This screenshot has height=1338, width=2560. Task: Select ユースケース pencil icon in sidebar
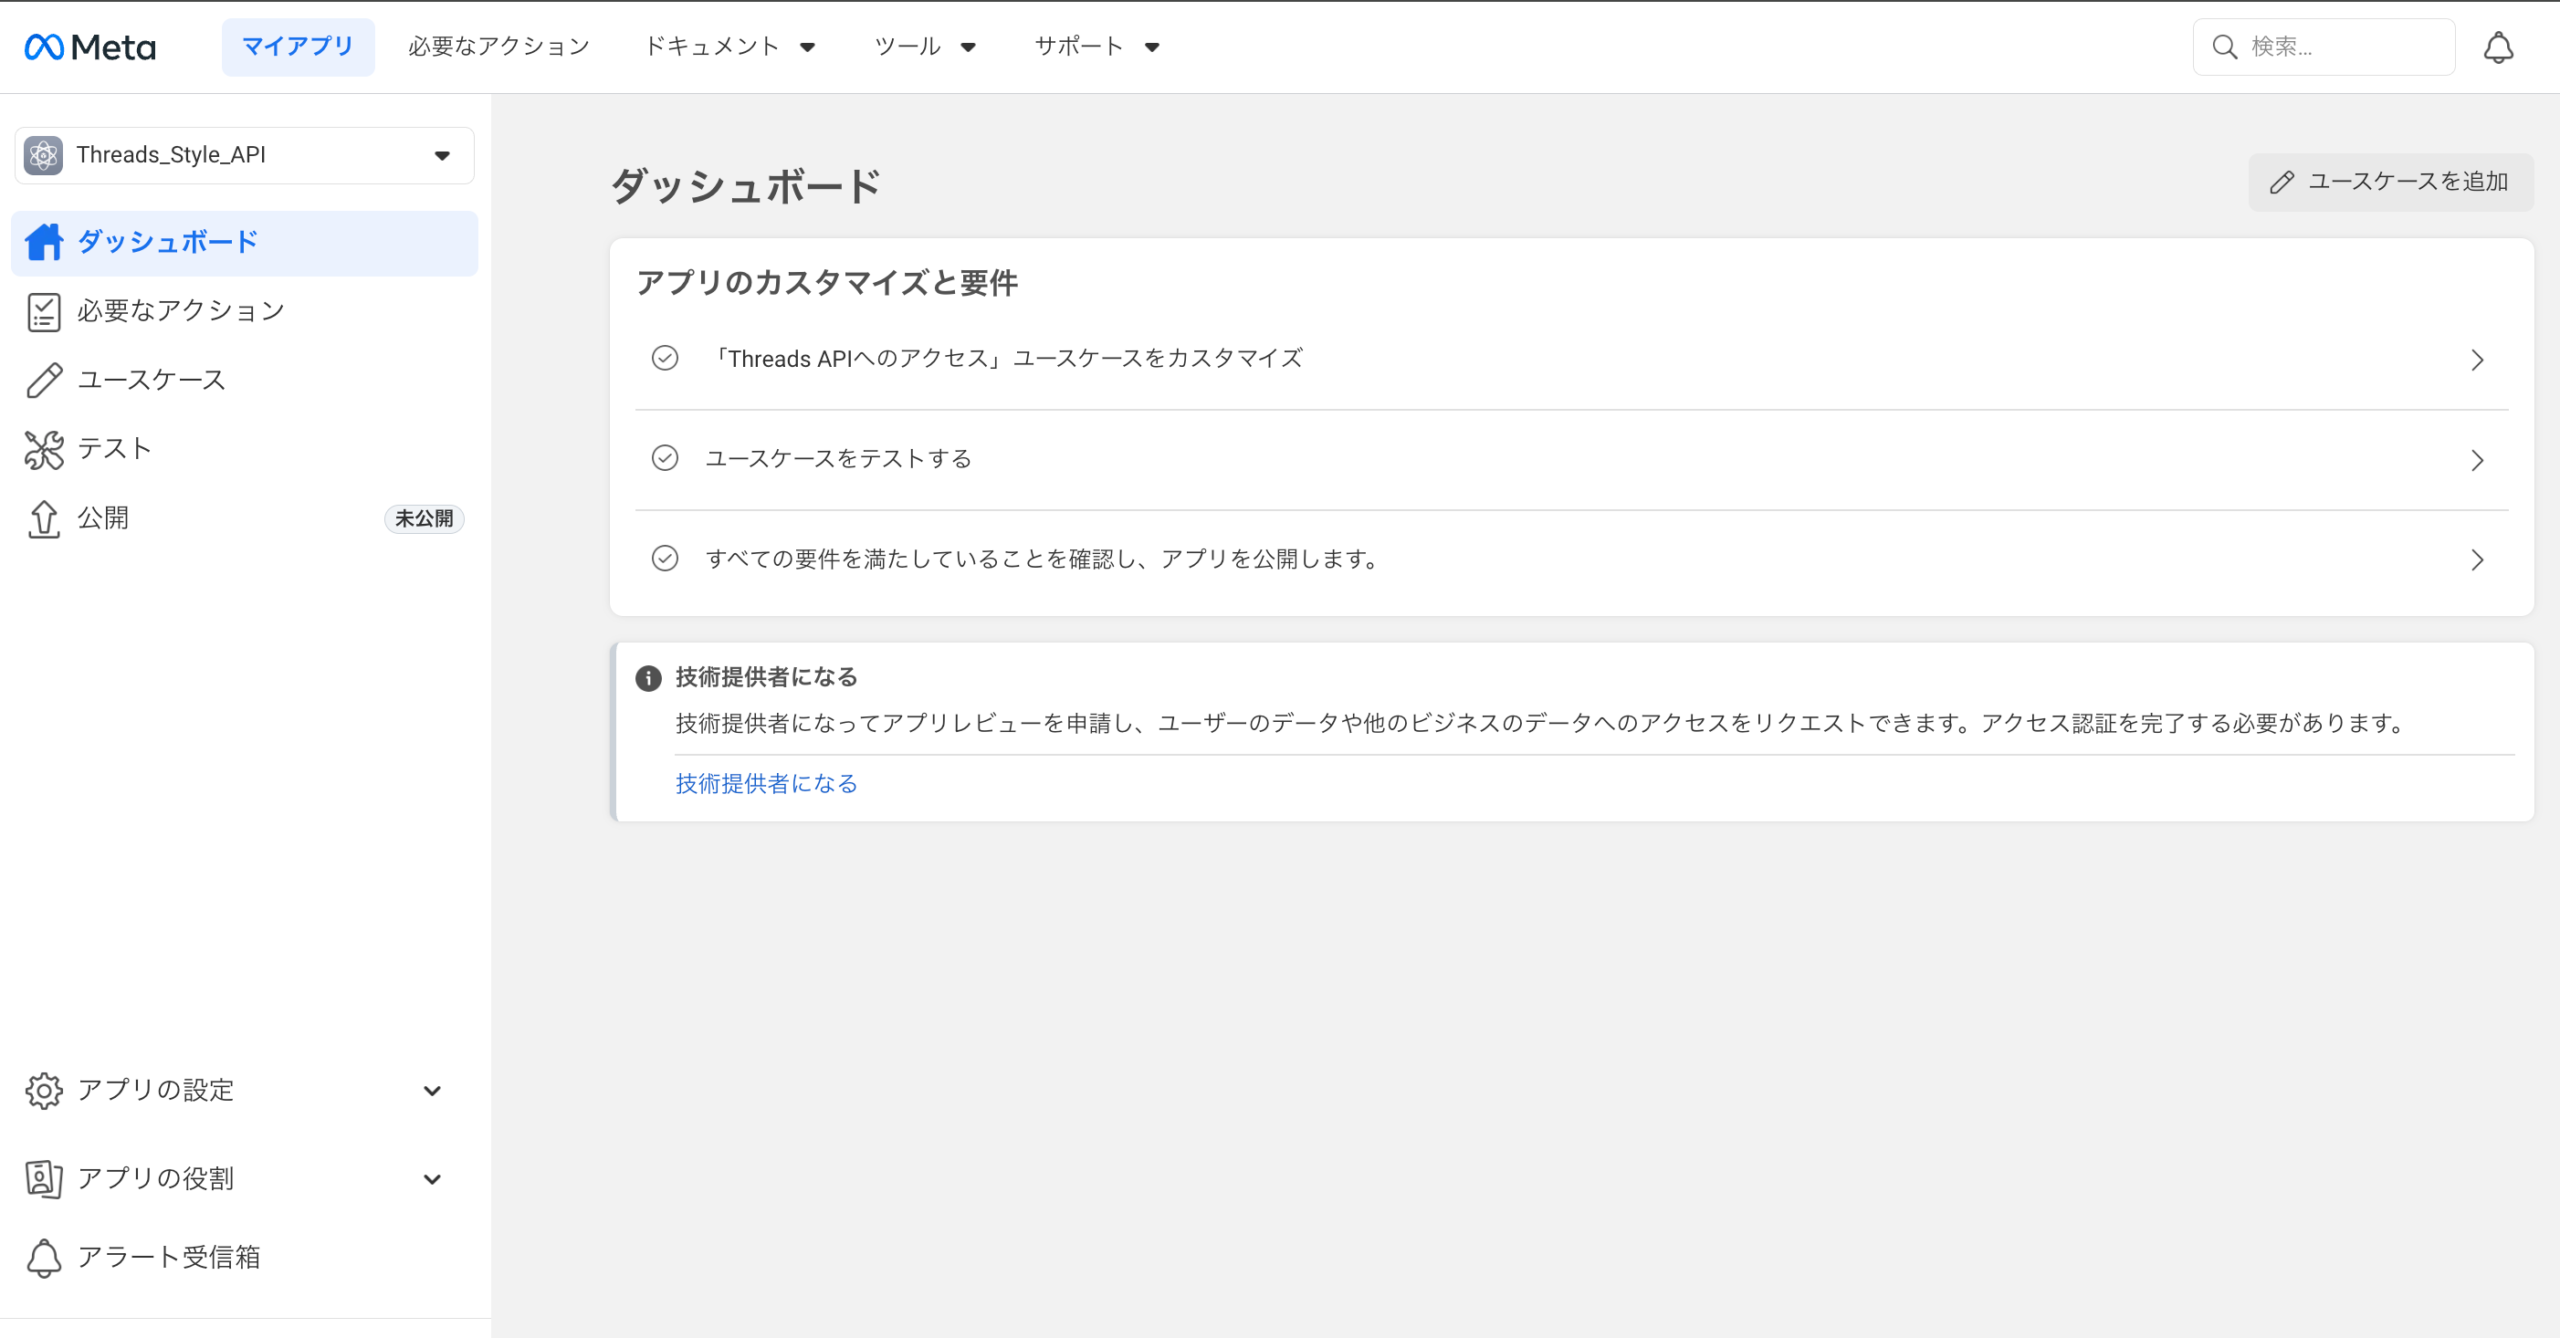point(44,380)
